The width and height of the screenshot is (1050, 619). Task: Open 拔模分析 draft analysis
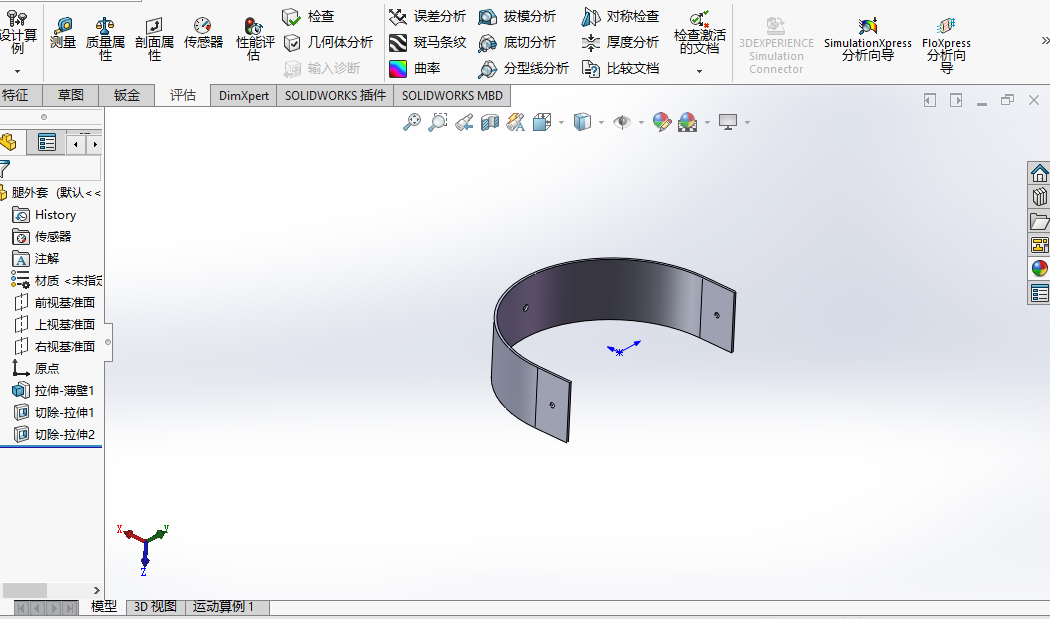517,16
